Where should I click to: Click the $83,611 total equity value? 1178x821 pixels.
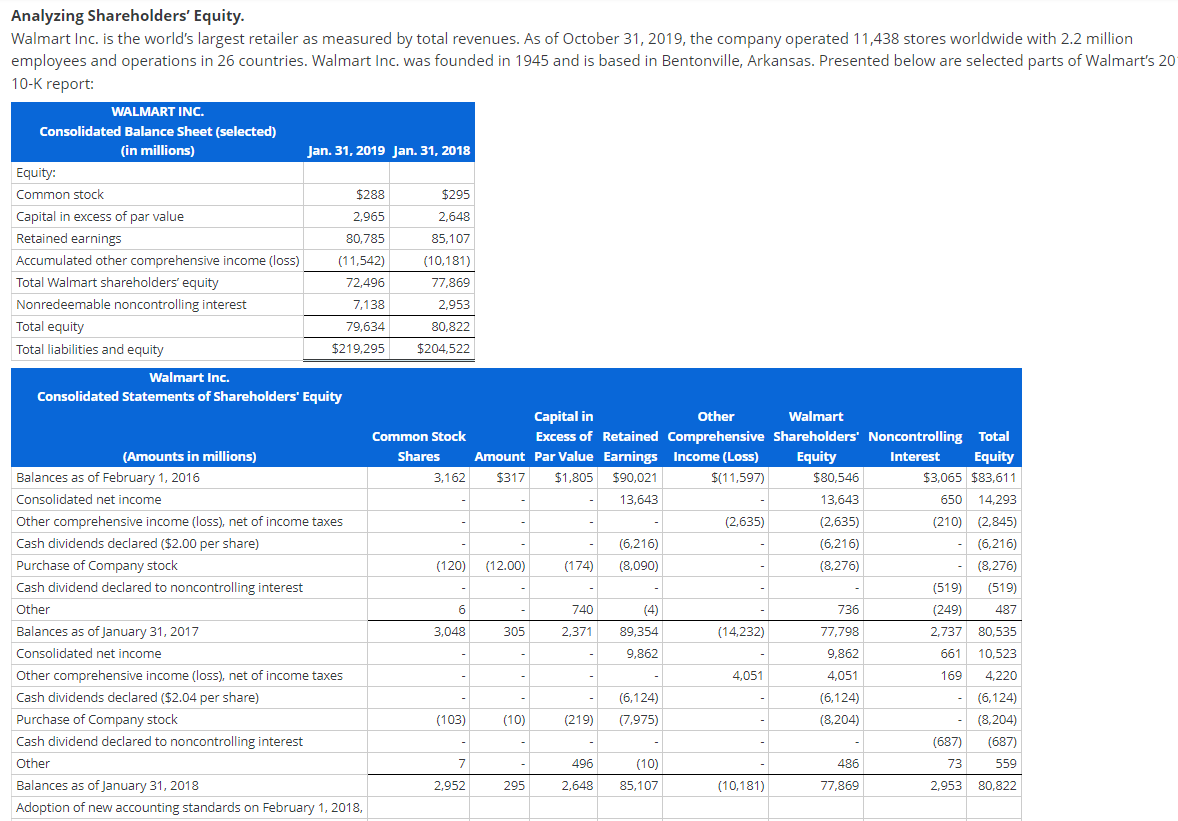pyautogui.click(x=993, y=478)
